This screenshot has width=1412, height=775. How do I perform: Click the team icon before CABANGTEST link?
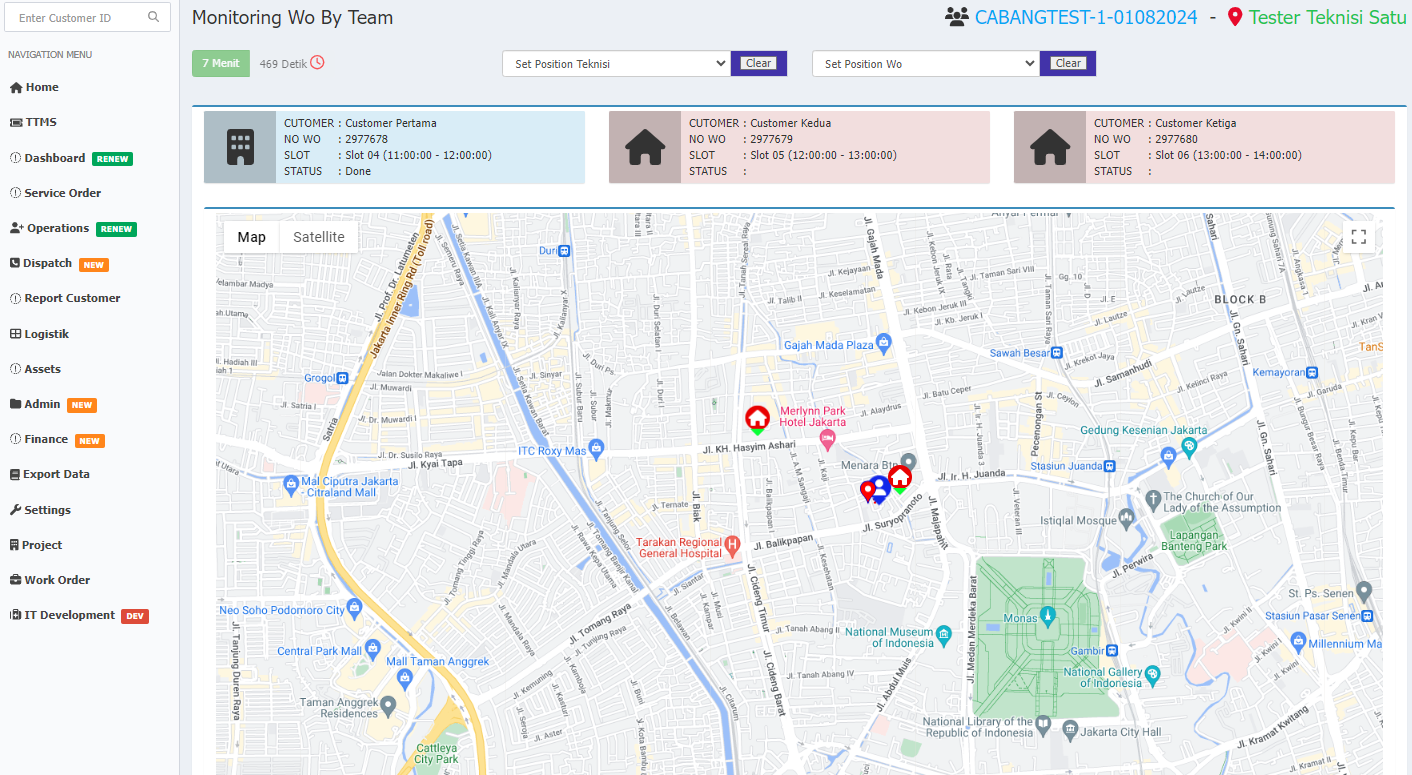click(x=954, y=15)
